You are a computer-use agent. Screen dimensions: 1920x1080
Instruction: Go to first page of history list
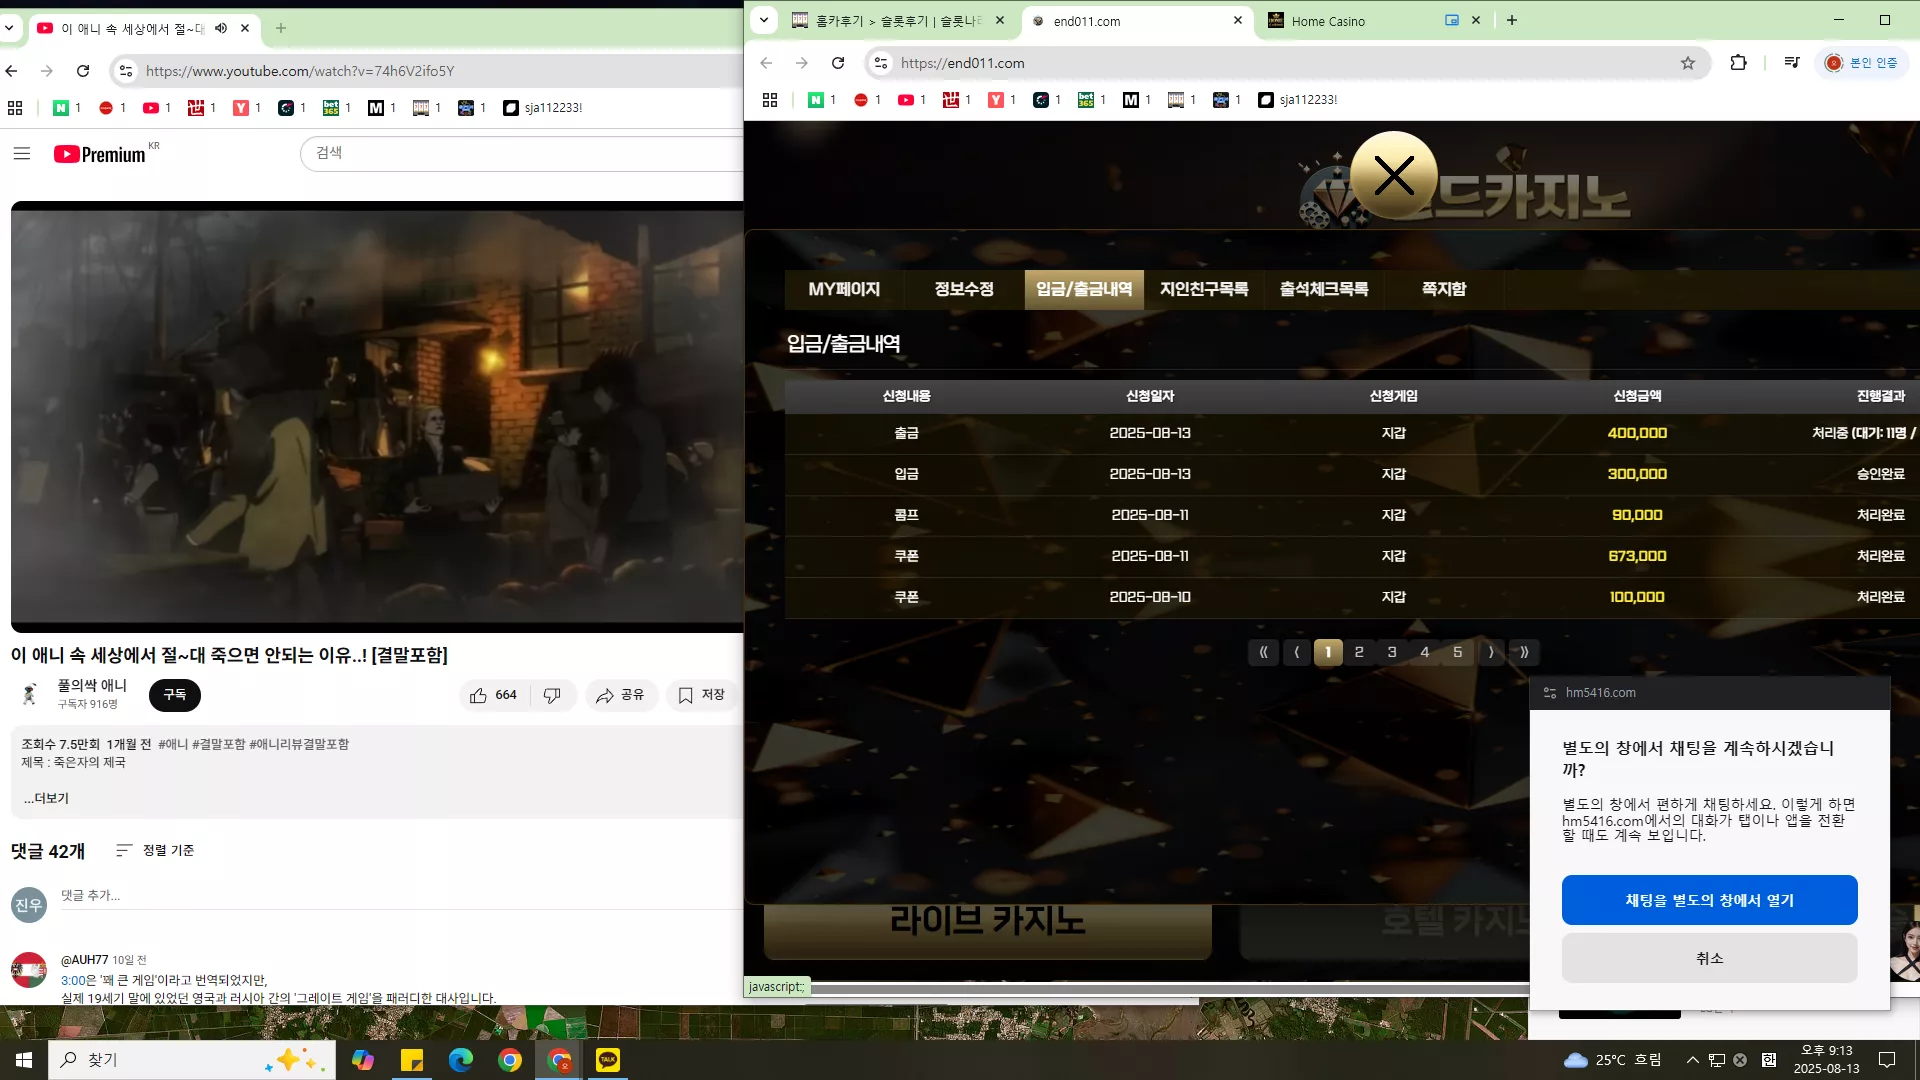1263,653
